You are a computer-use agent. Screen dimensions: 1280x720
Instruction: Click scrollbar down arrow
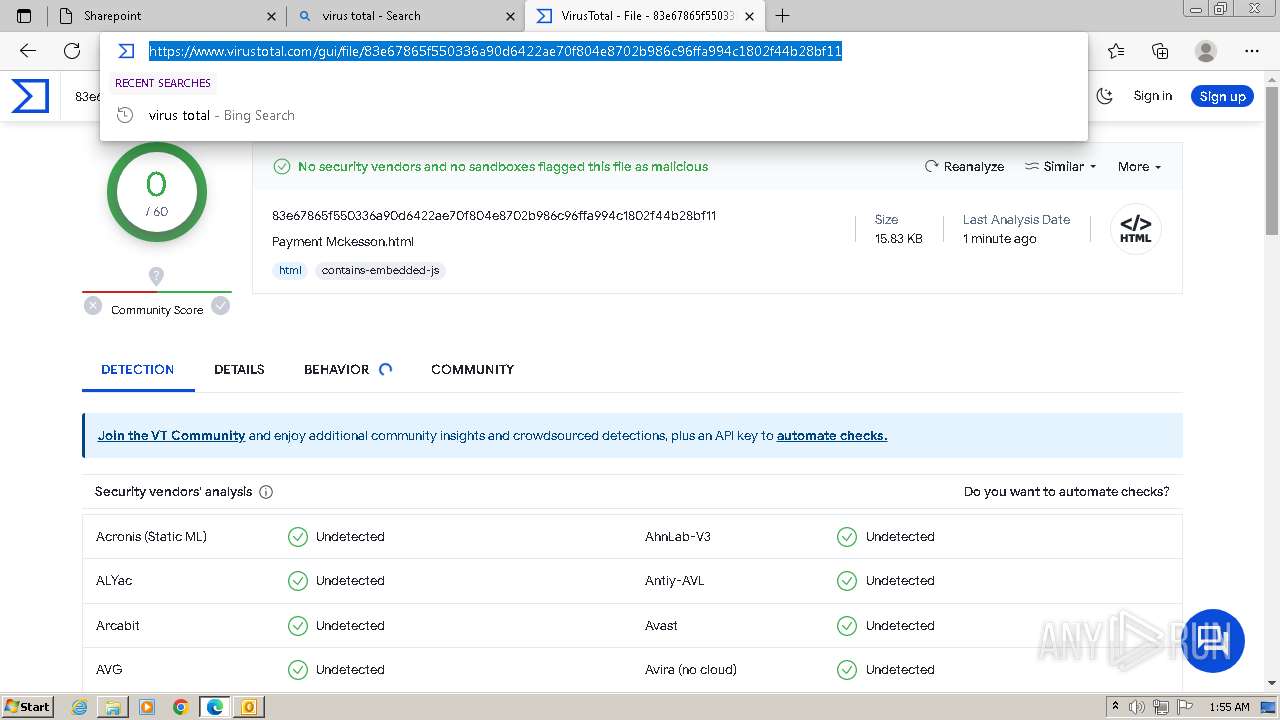click(1272, 683)
